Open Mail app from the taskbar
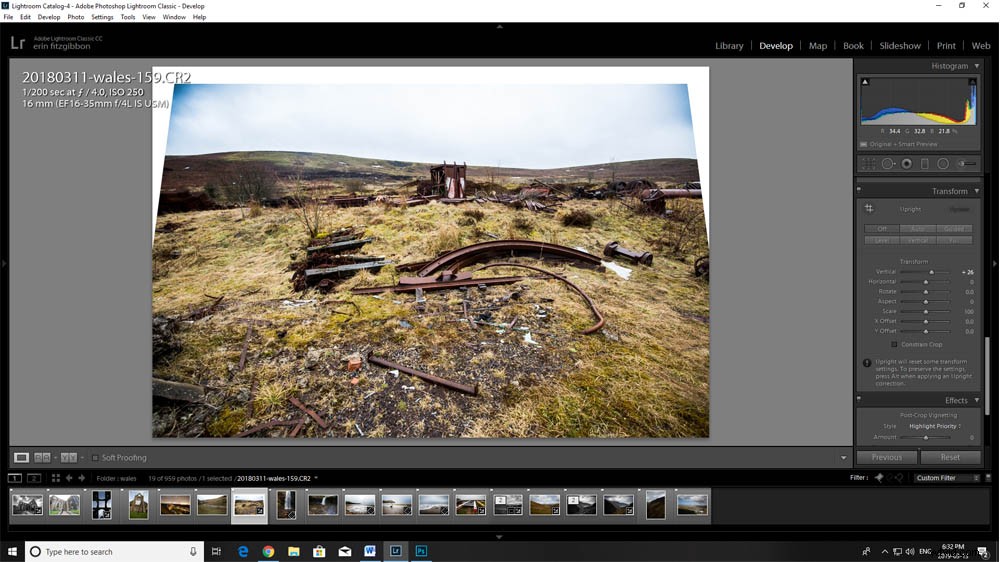Screen dimensions: 1000x562 point(345,551)
